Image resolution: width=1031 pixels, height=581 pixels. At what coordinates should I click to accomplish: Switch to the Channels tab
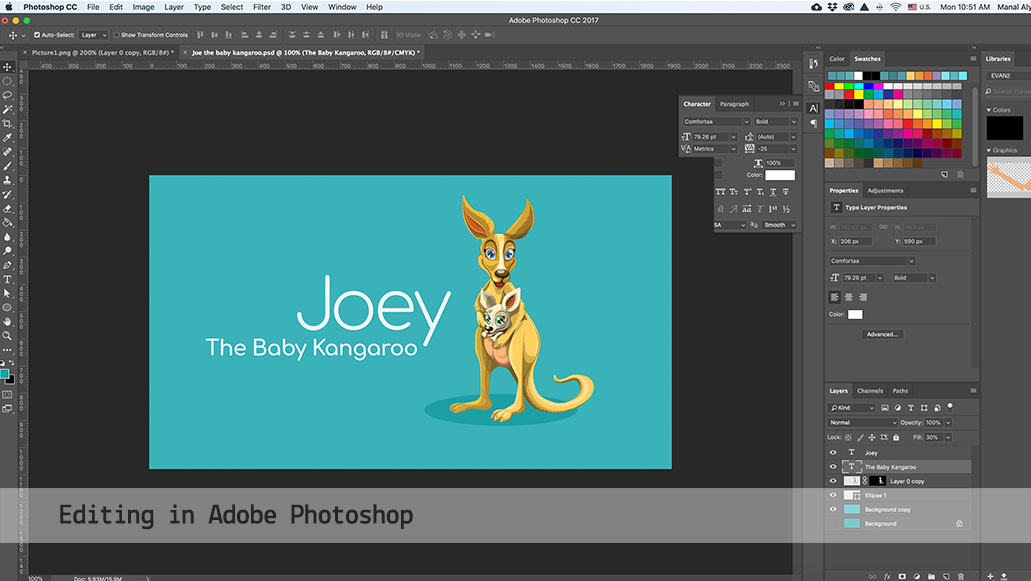click(870, 391)
